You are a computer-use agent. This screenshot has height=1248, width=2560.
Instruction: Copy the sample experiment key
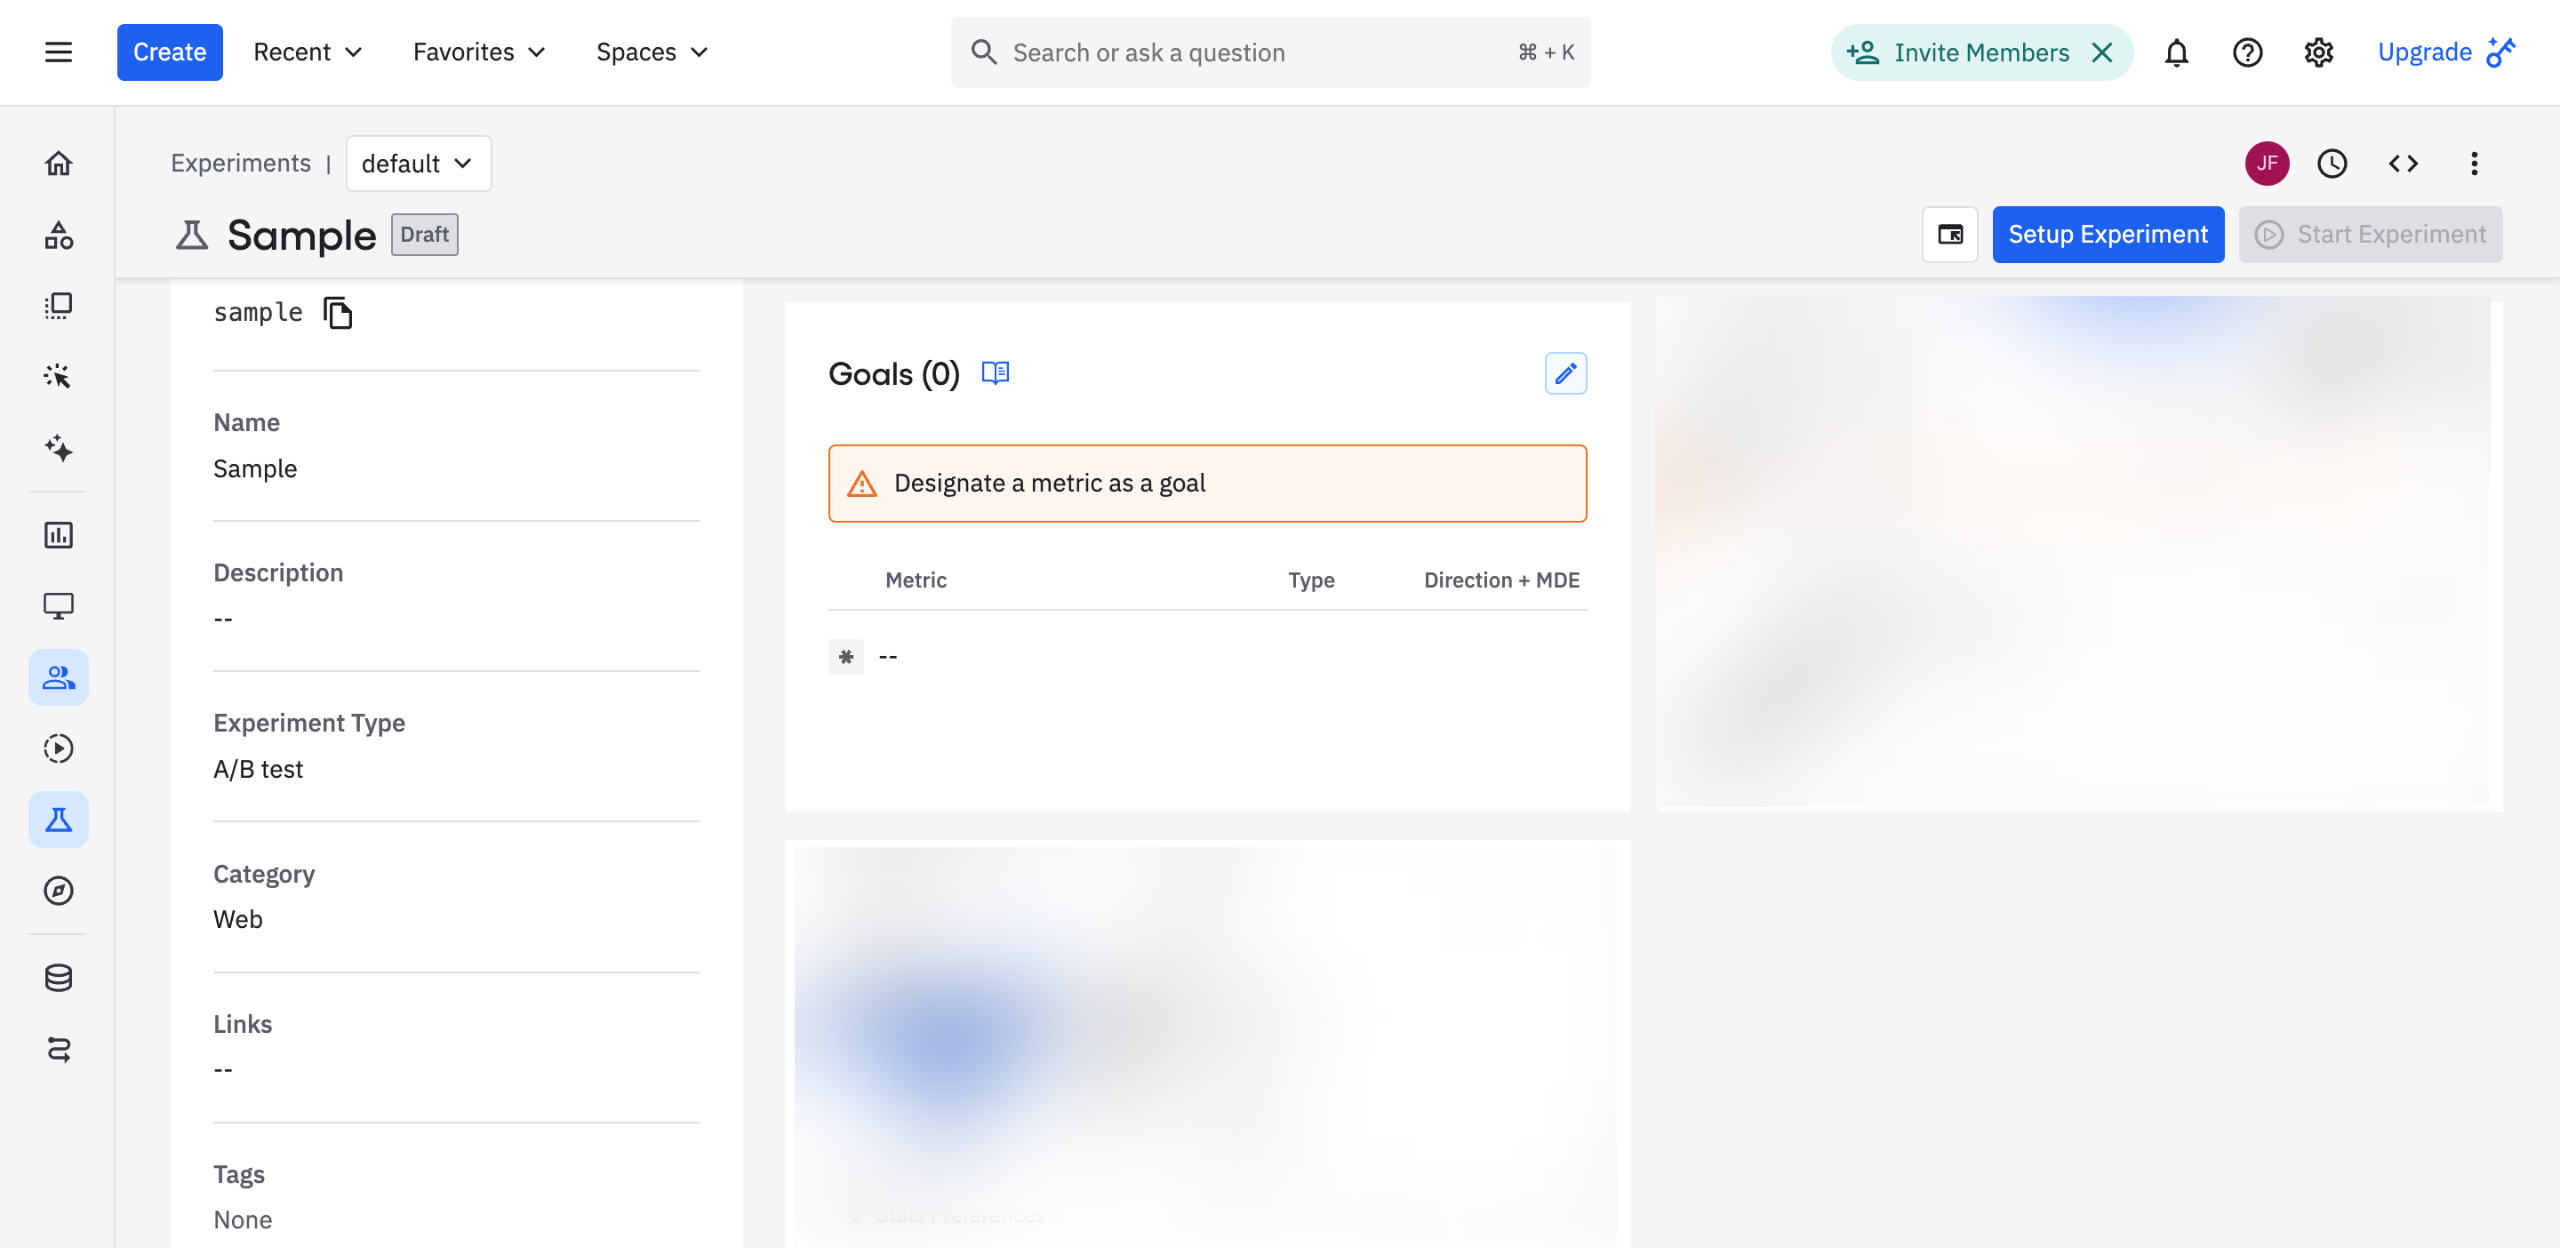tap(338, 313)
